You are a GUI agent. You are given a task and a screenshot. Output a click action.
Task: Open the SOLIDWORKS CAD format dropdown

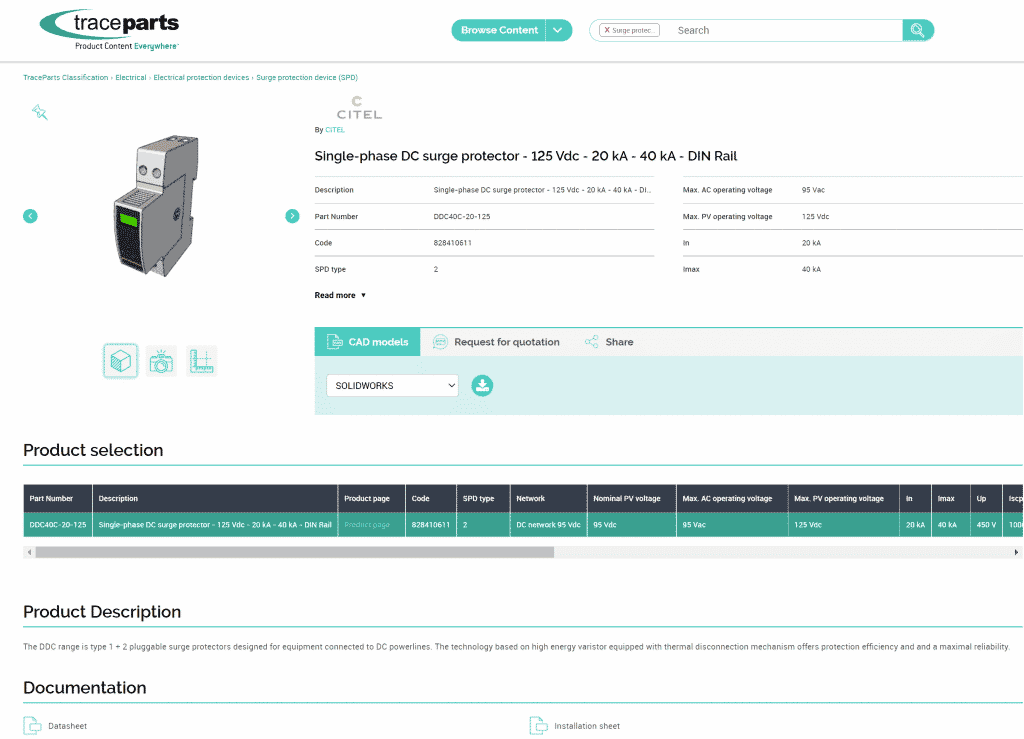pos(392,386)
